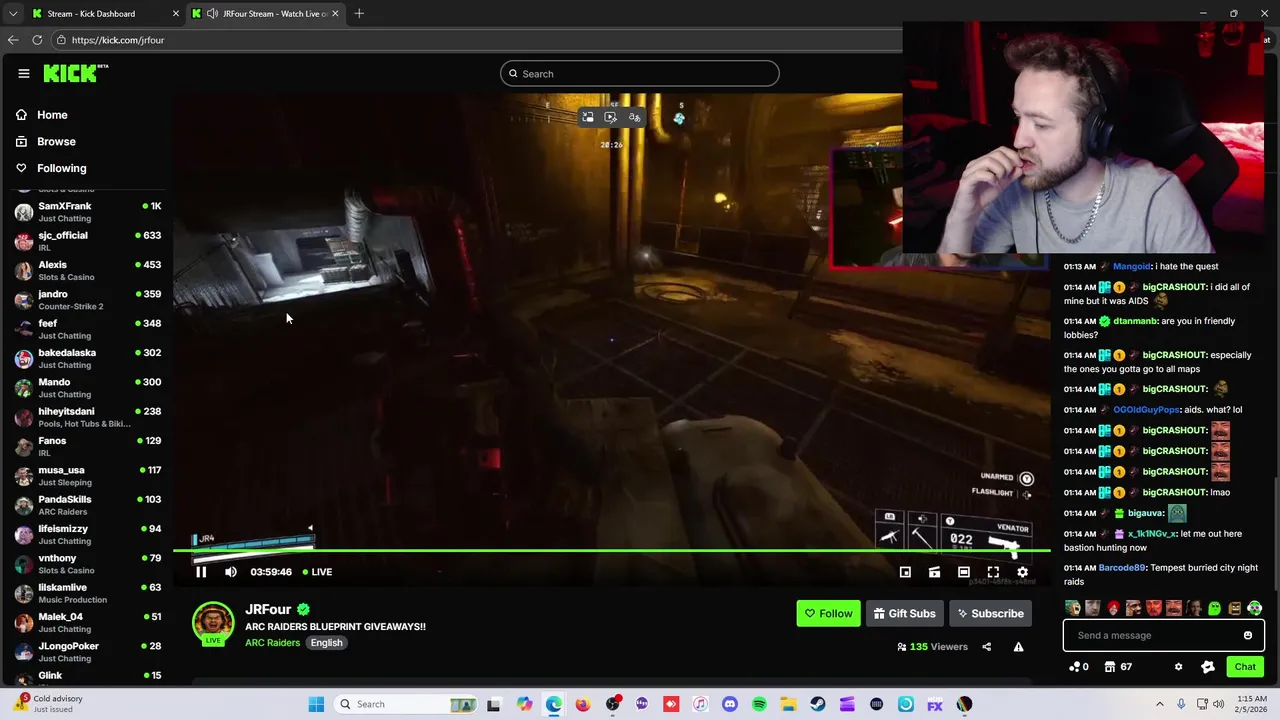The width and height of the screenshot is (1280, 720).
Task: Click Gift Subs button
Action: [x=904, y=613]
